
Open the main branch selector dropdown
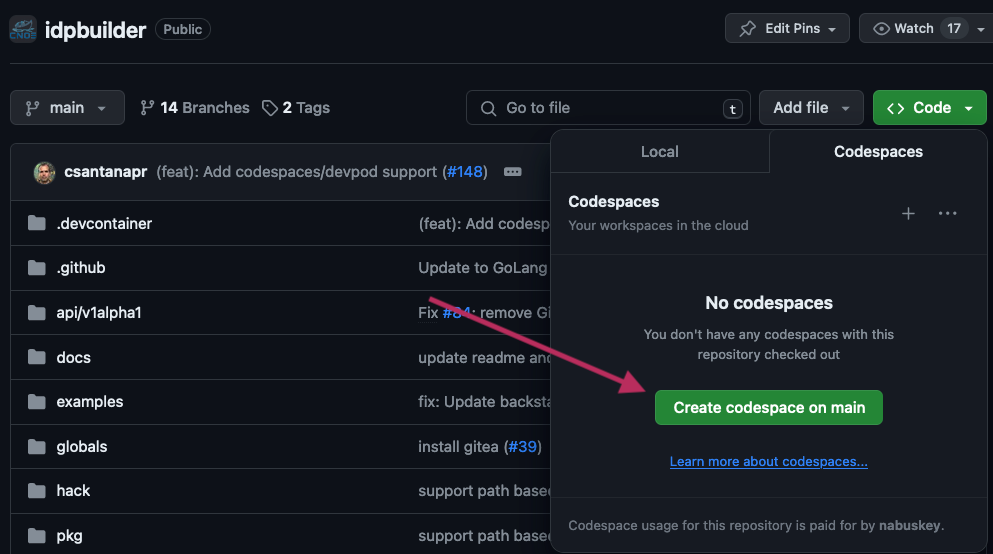[67, 108]
